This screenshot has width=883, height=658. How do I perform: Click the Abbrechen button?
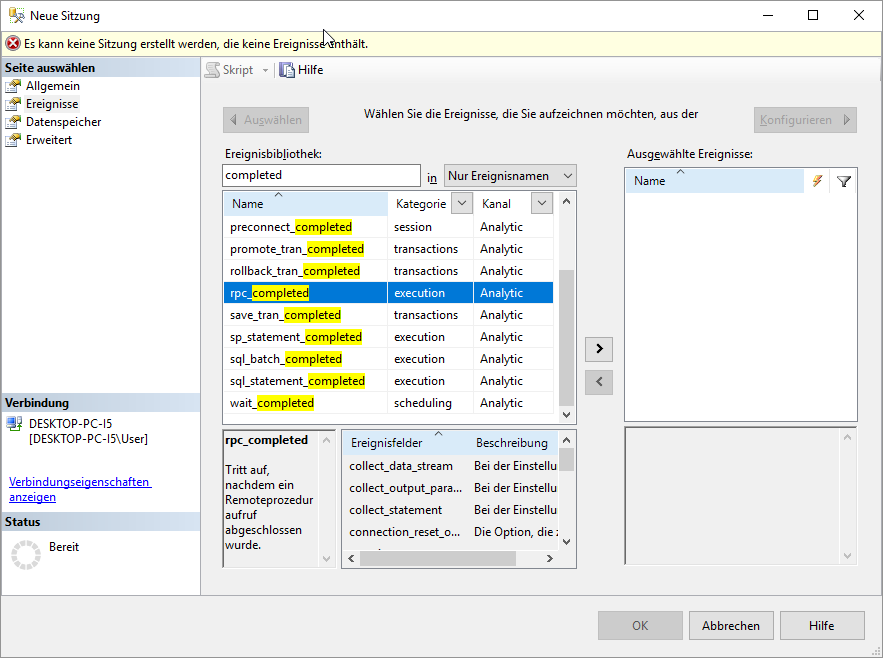click(730, 626)
